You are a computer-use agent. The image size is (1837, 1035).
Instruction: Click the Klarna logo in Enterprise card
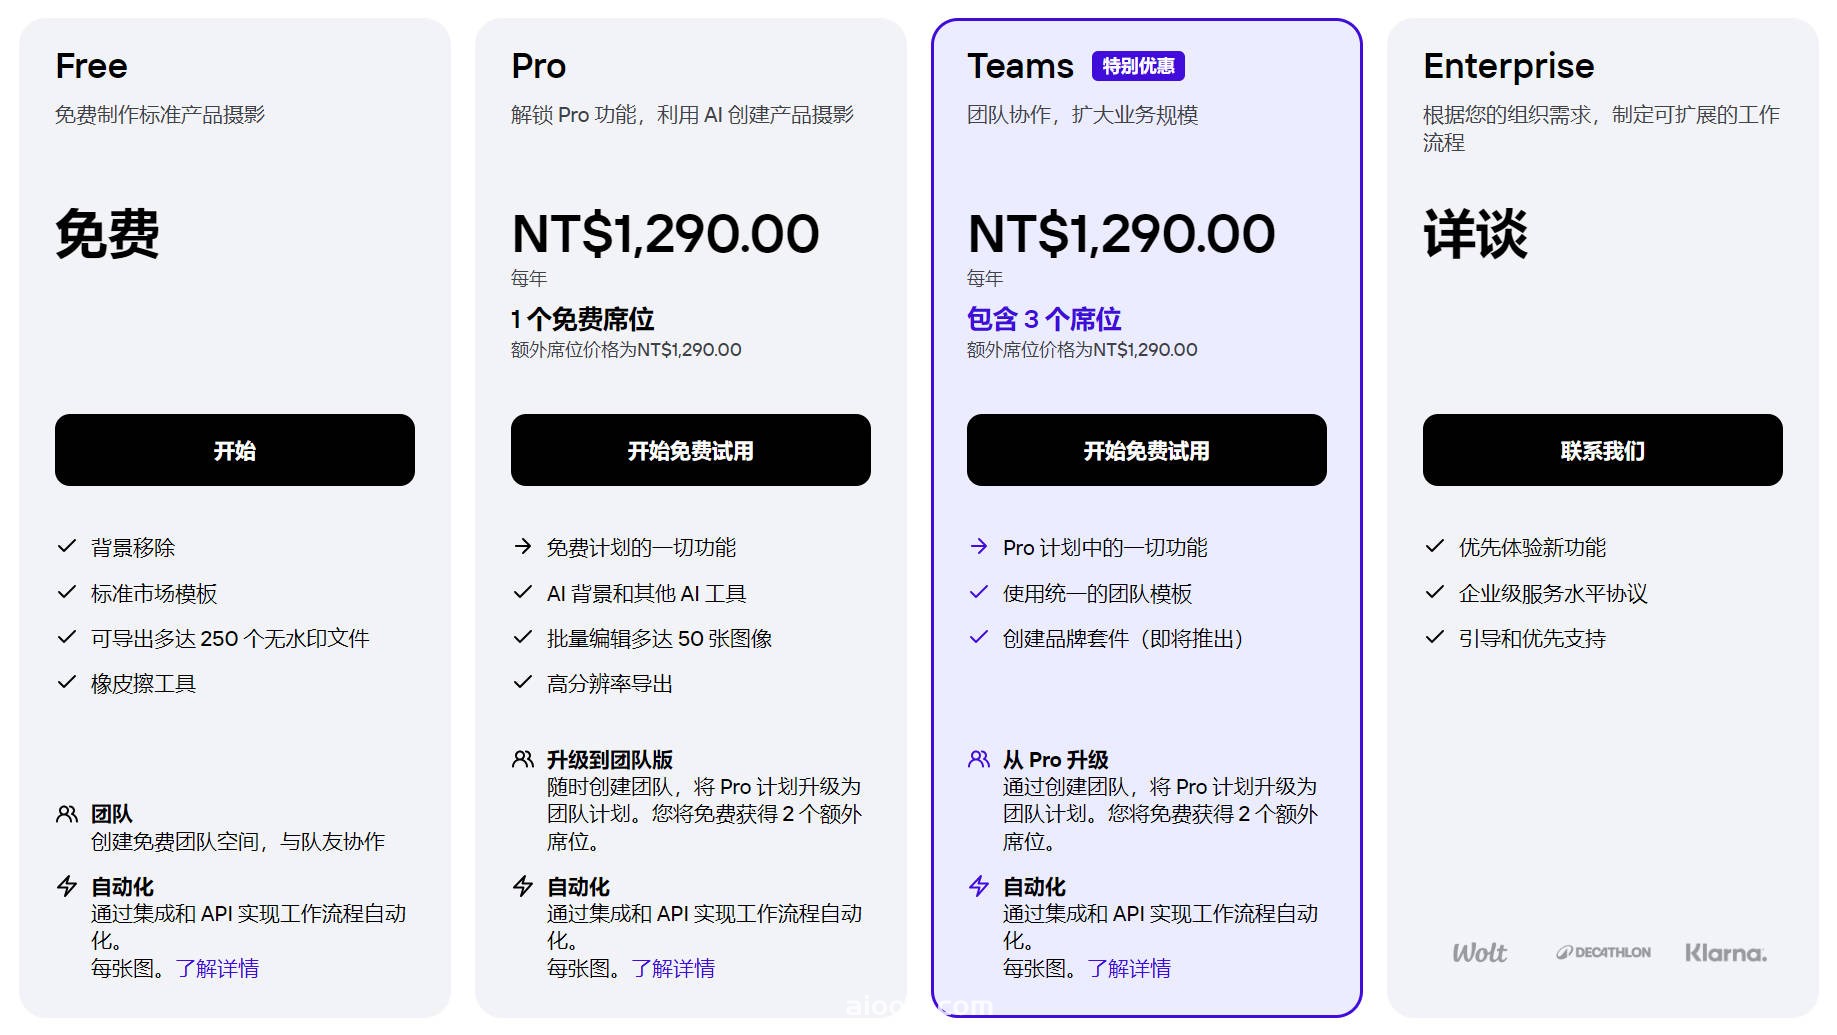tap(1726, 953)
